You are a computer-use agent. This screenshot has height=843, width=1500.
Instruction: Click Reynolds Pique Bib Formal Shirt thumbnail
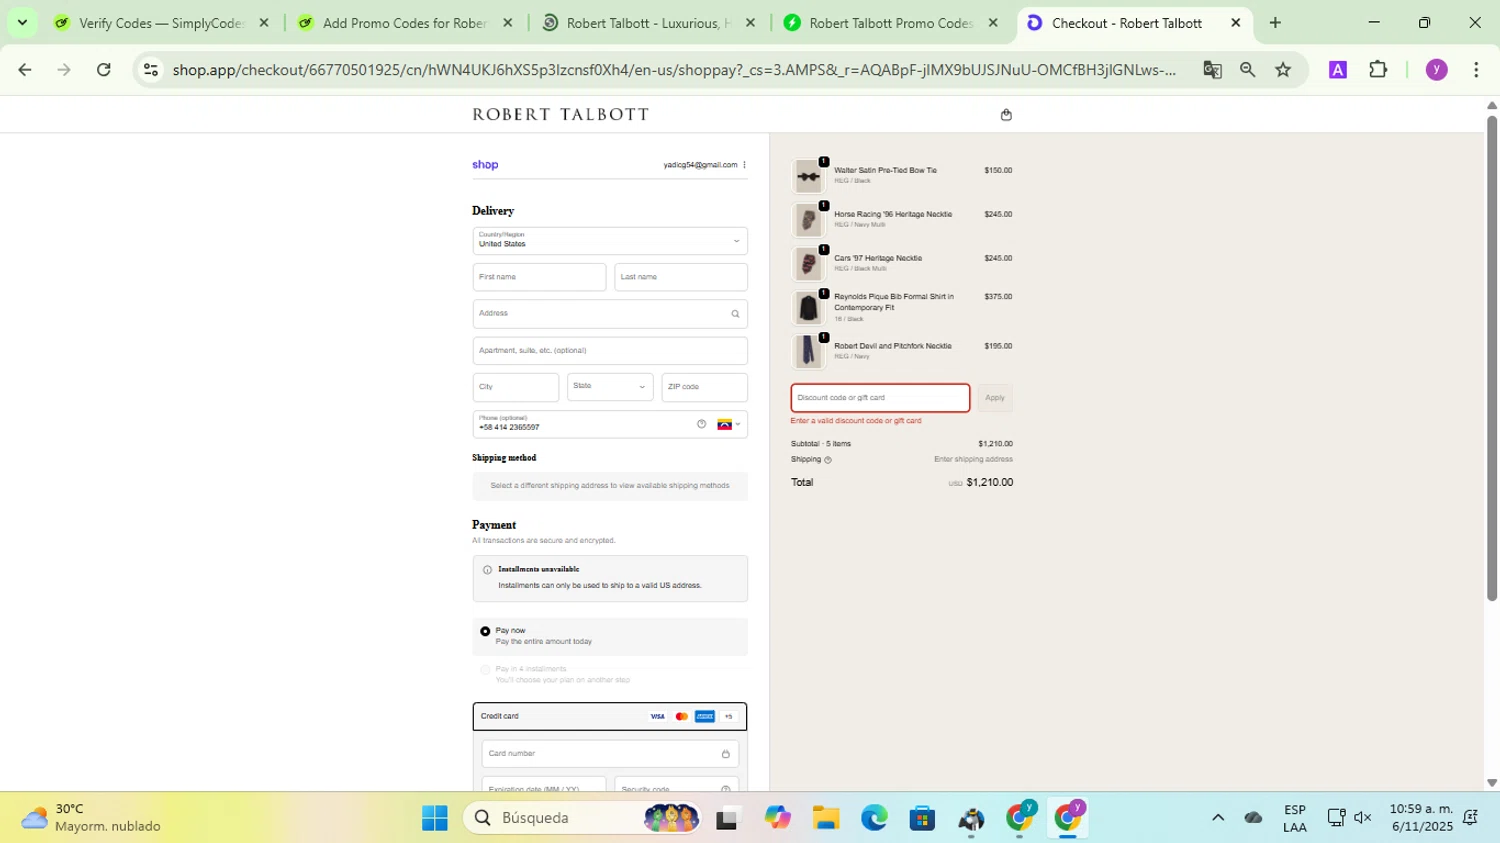(x=808, y=308)
